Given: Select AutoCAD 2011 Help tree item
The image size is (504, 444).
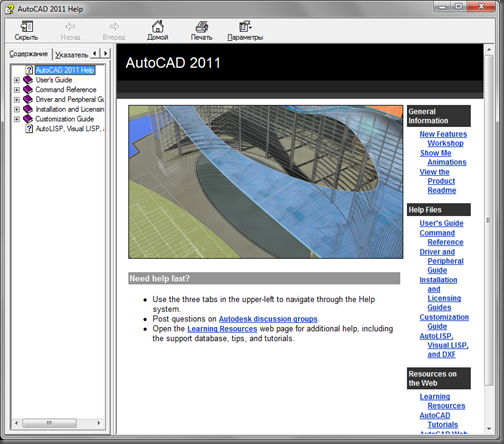Looking at the screenshot, I should click(x=65, y=70).
